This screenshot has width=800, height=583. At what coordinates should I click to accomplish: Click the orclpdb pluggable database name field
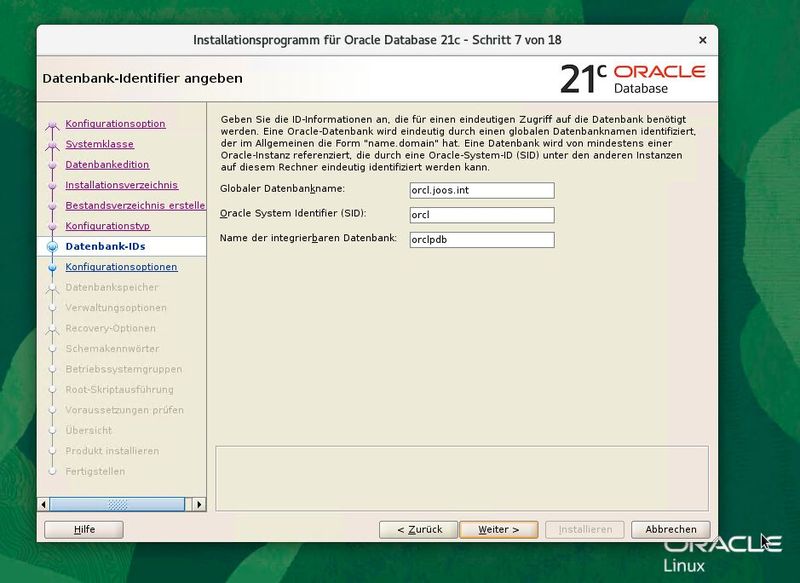[482, 239]
